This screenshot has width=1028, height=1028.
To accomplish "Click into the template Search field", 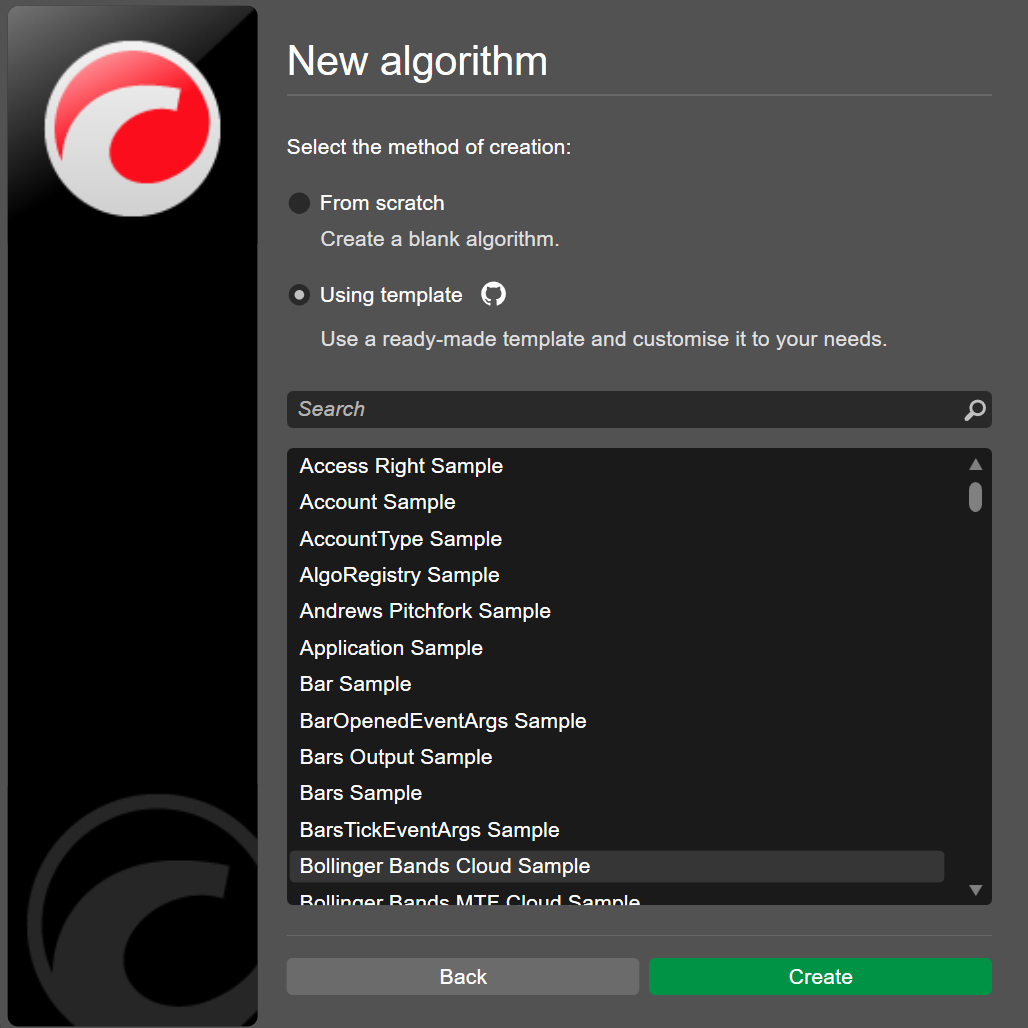I will pos(620,410).
